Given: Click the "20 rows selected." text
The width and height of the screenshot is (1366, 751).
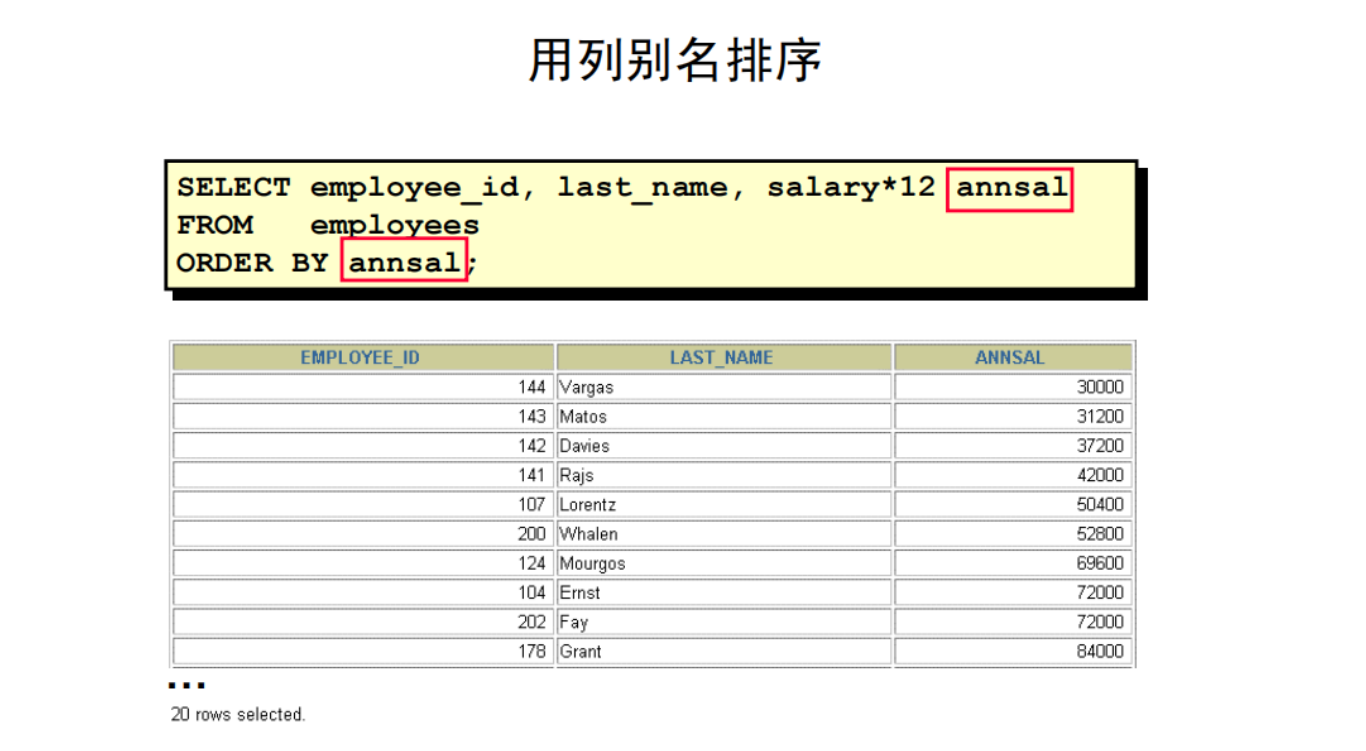Looking at the screenshot, I should pos(238,715).
